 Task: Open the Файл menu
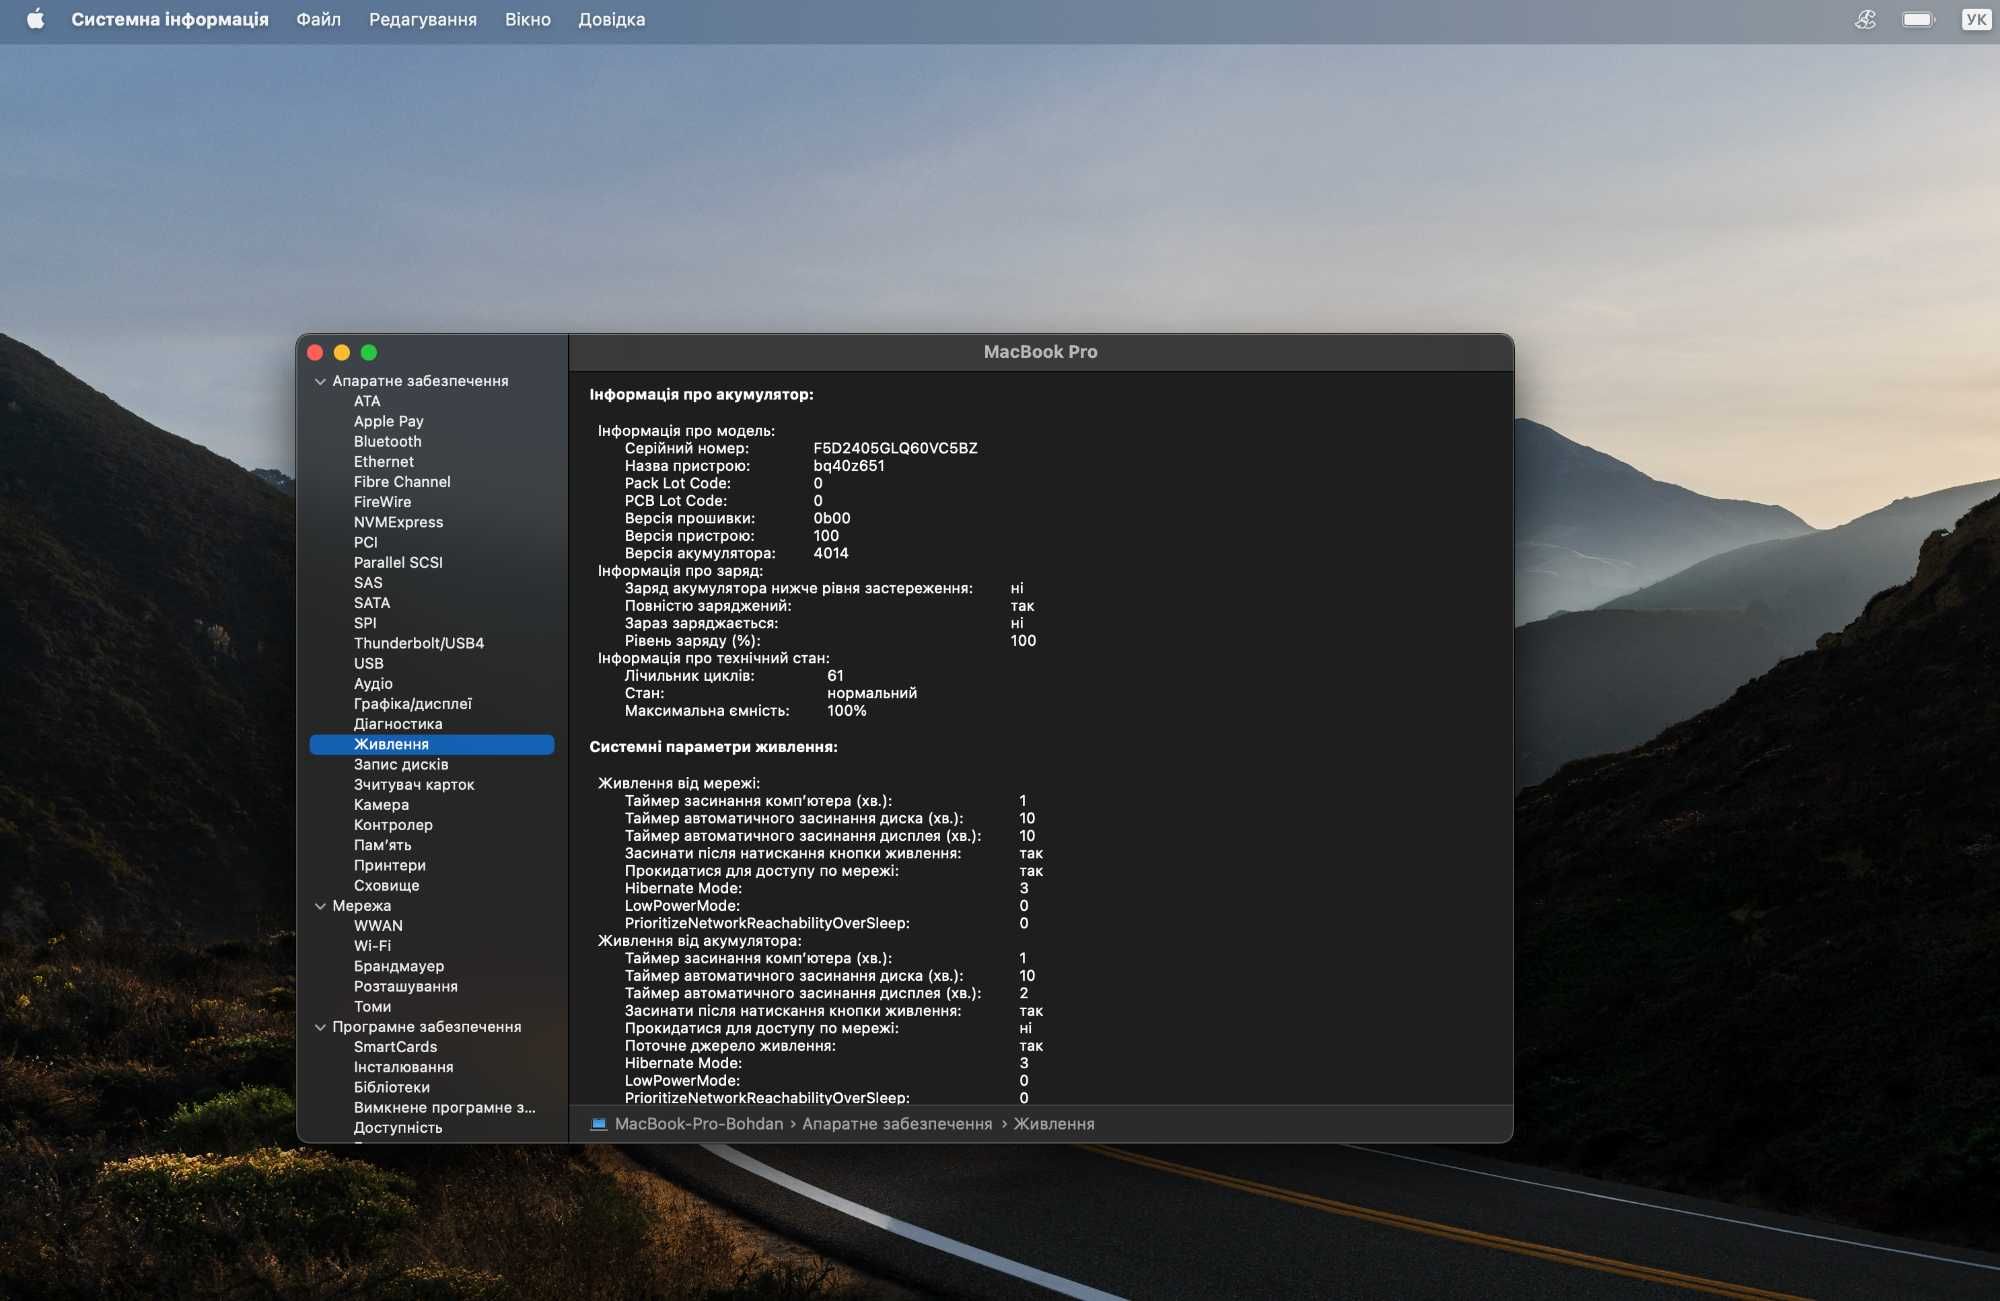click(x=318, y=19)
